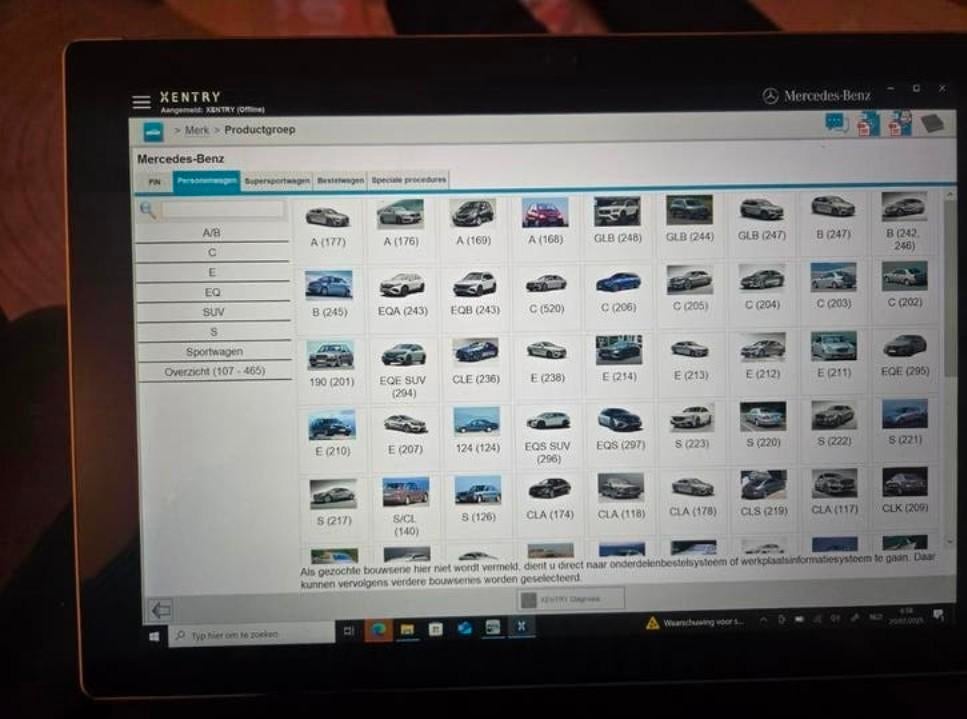967x719 pixels.
Task: Toggle the EQ class filter
Action: [213, 291]
